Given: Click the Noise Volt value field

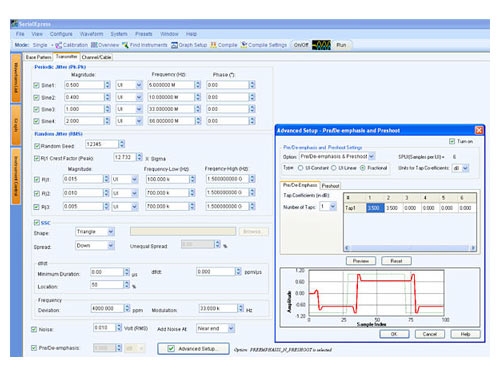Looking at the screenshot, I should click(x=104, y=328).
